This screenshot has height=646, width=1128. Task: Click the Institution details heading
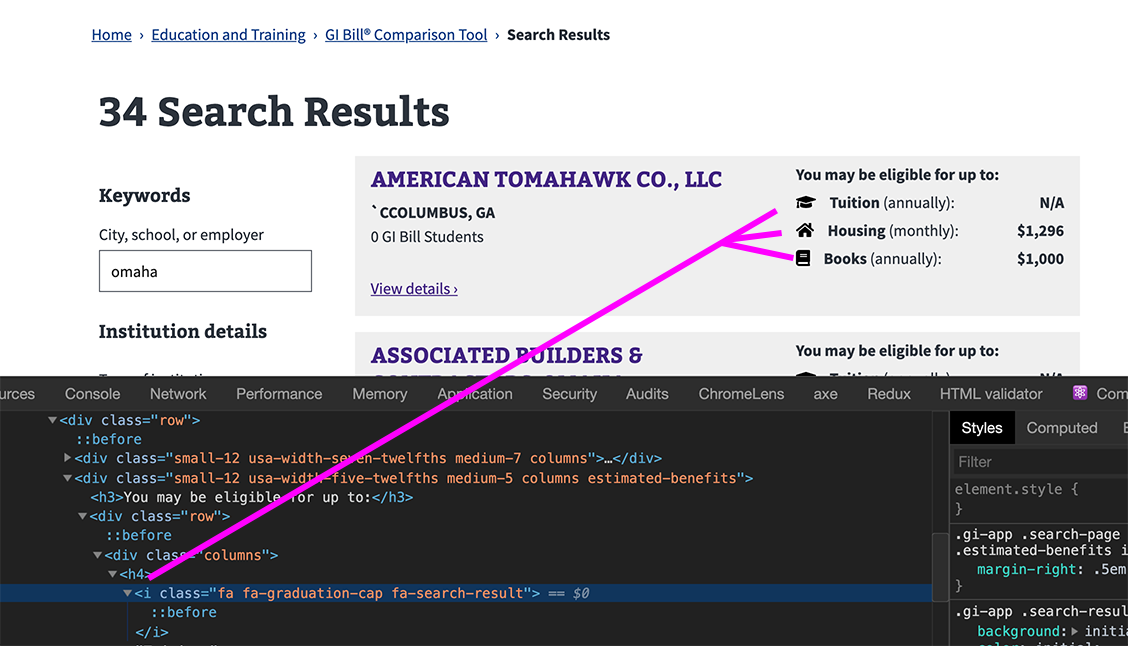point(183,332)
